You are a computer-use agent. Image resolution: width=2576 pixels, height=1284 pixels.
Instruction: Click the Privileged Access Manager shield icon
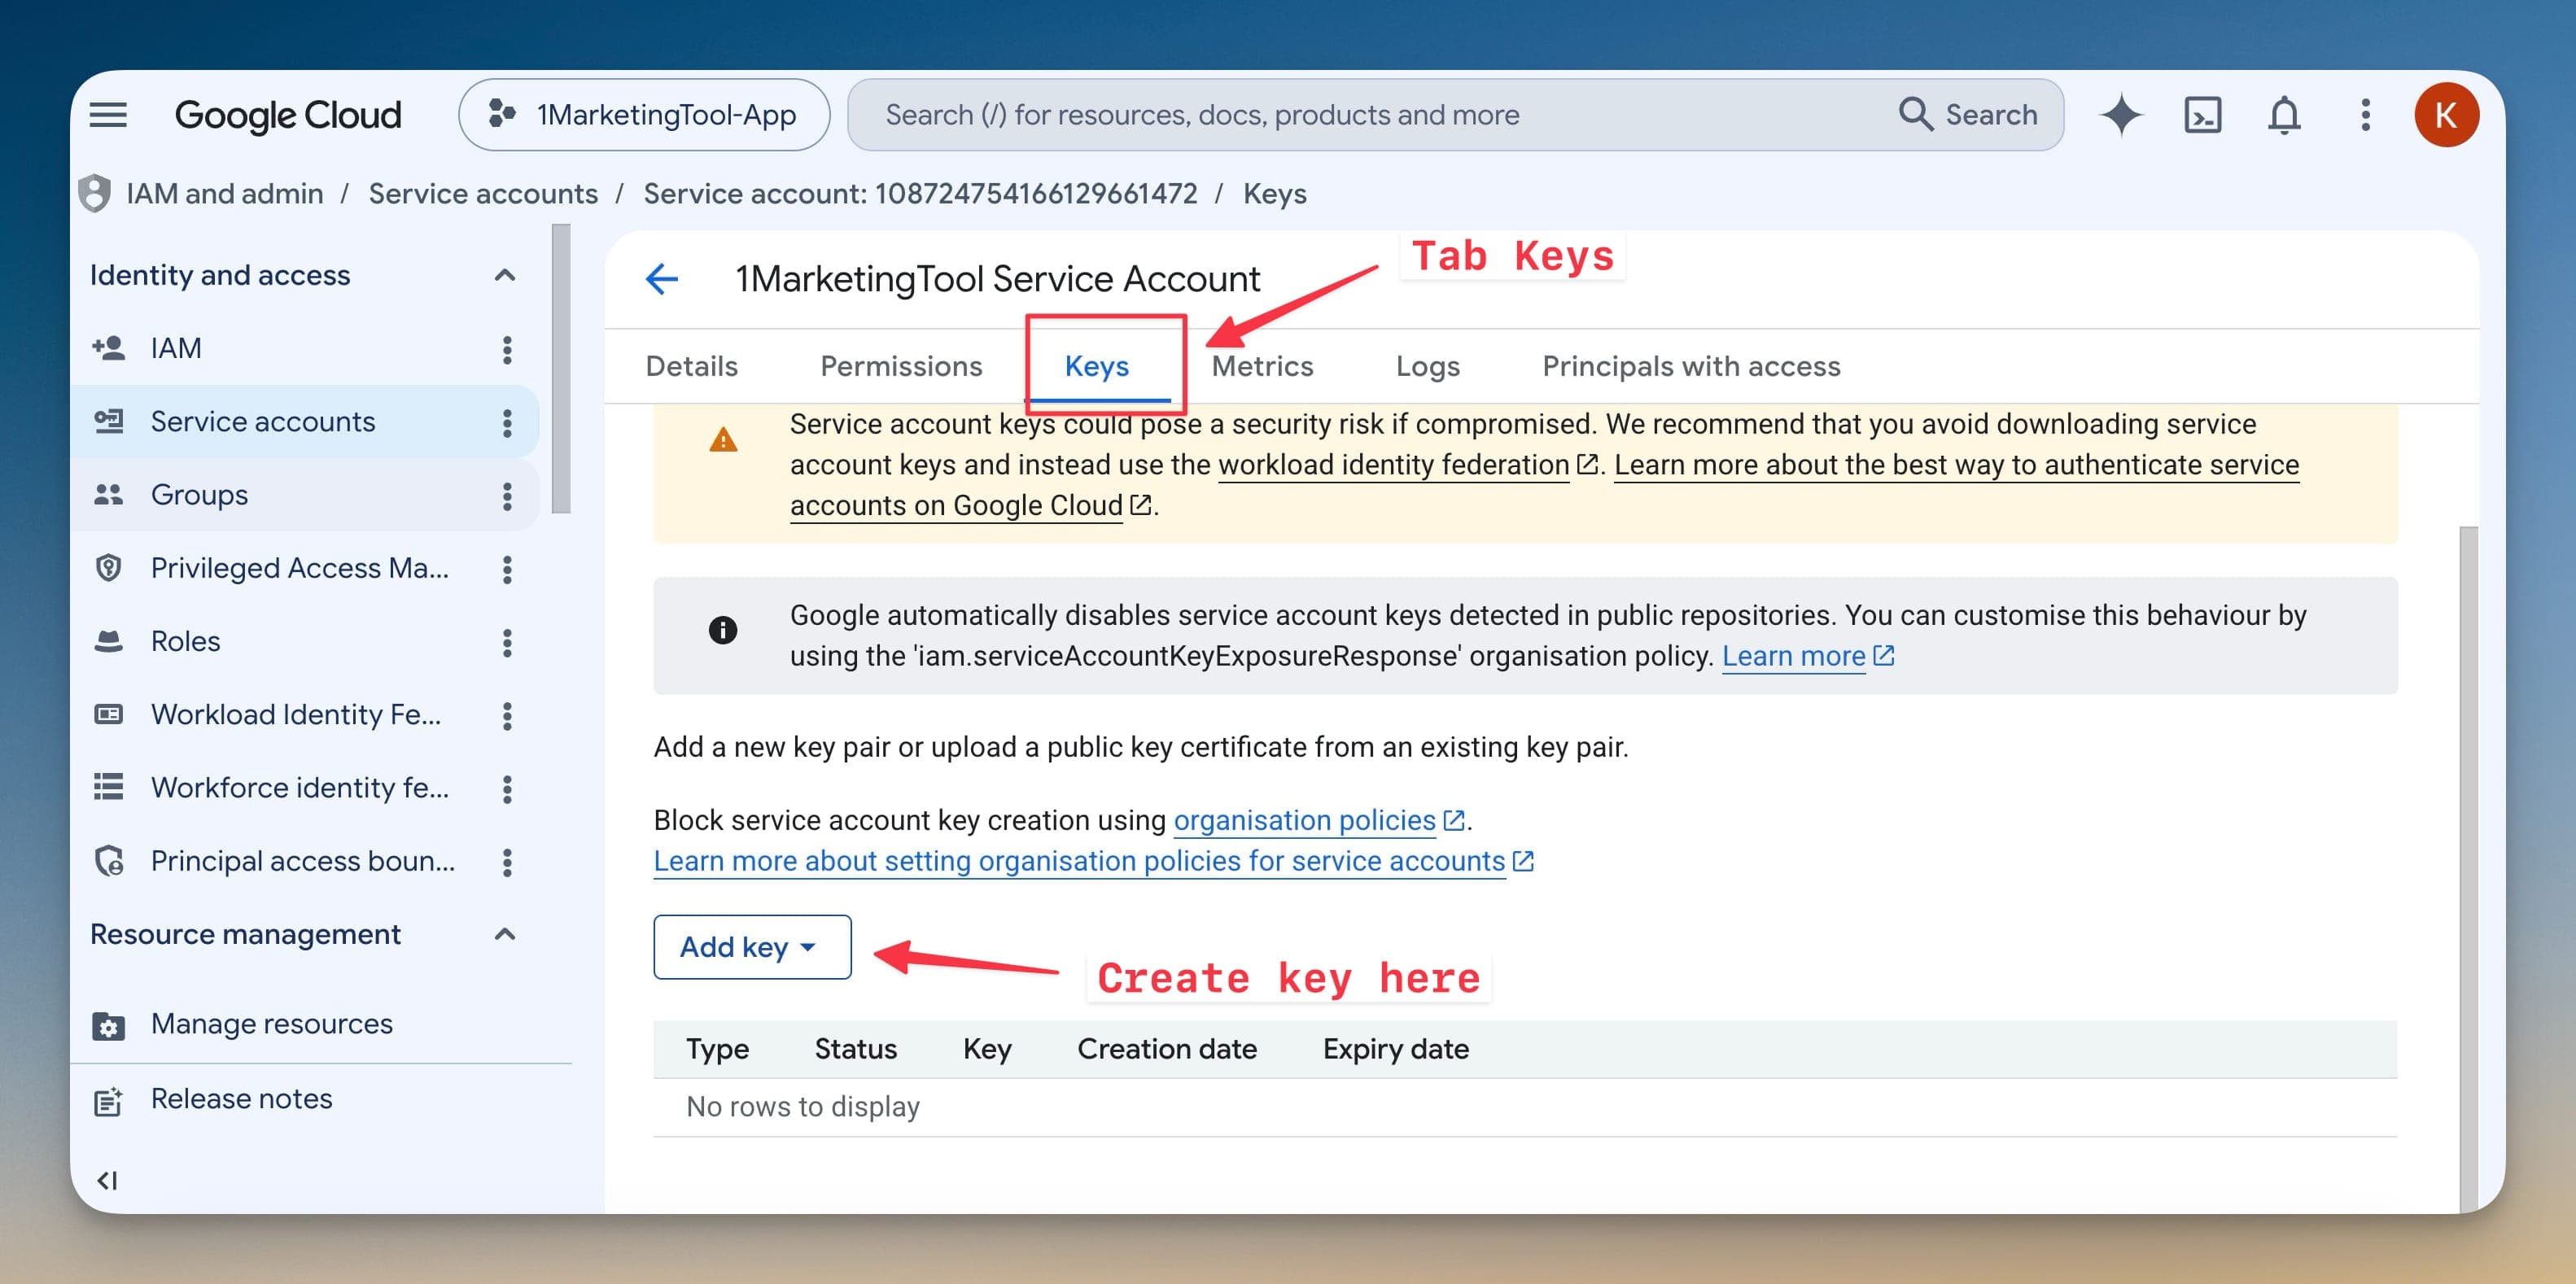pos(108,568)
